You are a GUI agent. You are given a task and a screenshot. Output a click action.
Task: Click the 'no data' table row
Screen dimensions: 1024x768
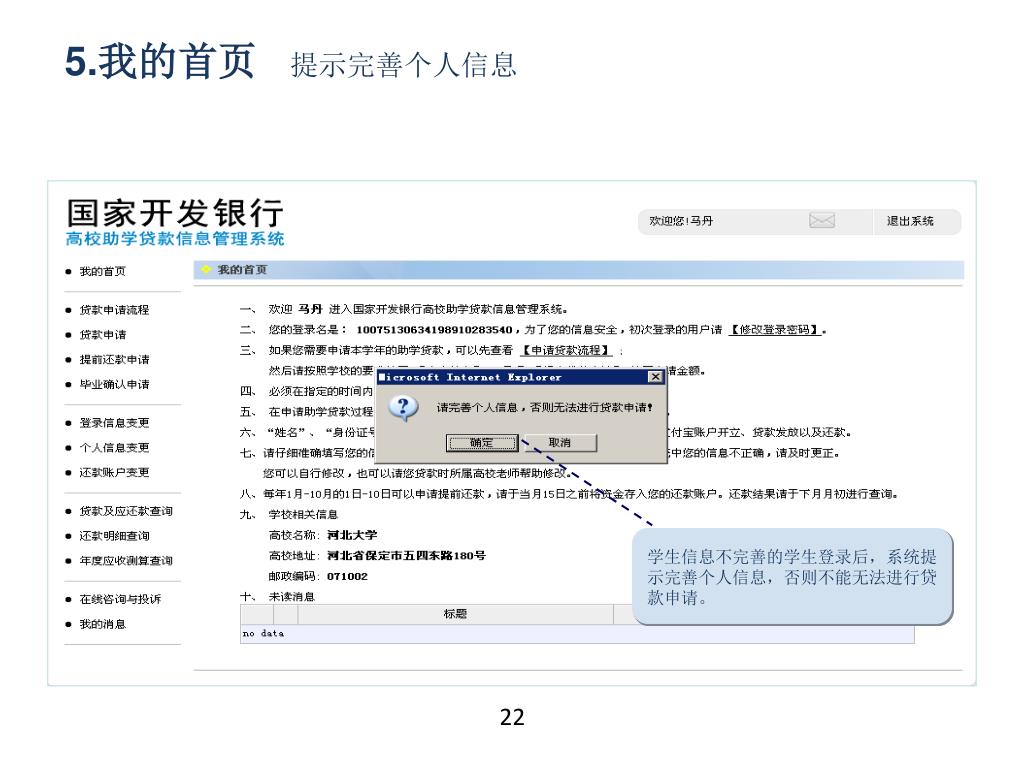pos(577,633)
